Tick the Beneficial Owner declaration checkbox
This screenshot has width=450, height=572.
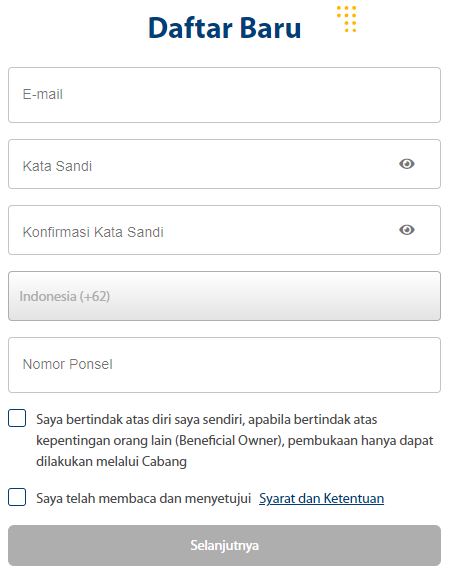click(17, 418)
